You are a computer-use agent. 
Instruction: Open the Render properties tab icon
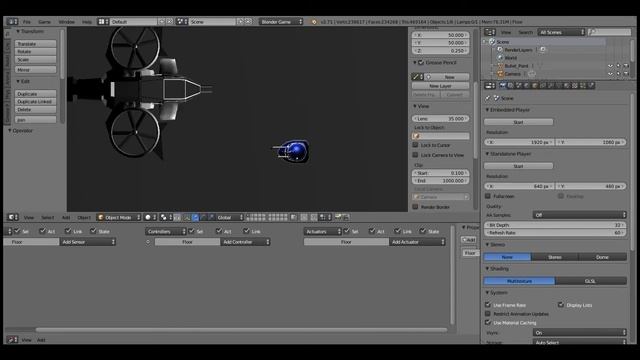(x=502, y=85)
